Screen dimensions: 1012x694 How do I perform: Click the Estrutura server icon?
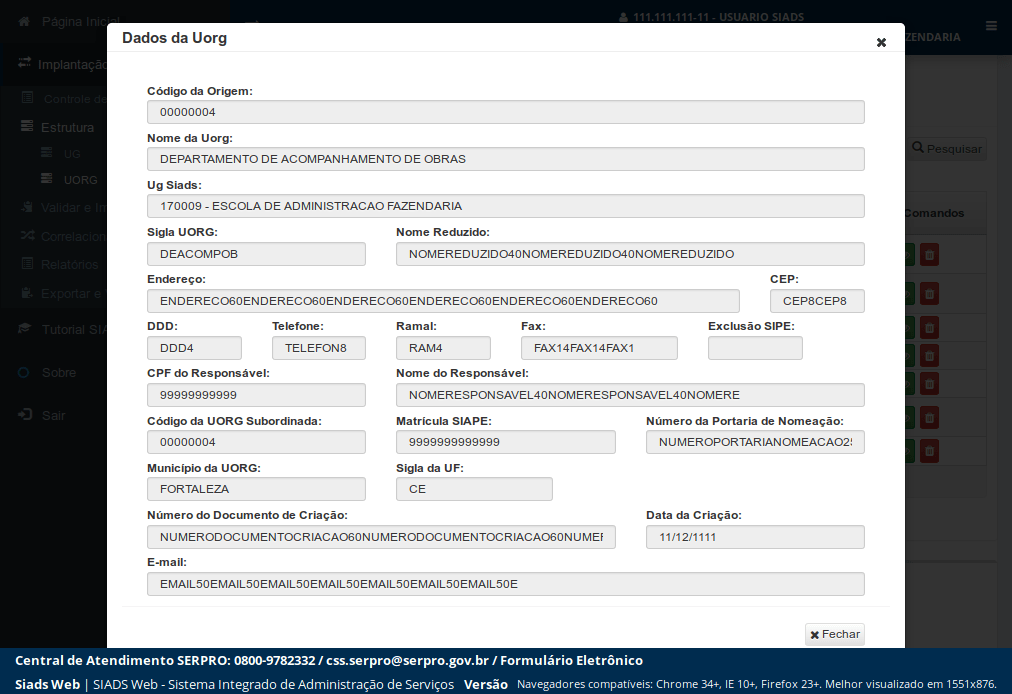point(26,126)
